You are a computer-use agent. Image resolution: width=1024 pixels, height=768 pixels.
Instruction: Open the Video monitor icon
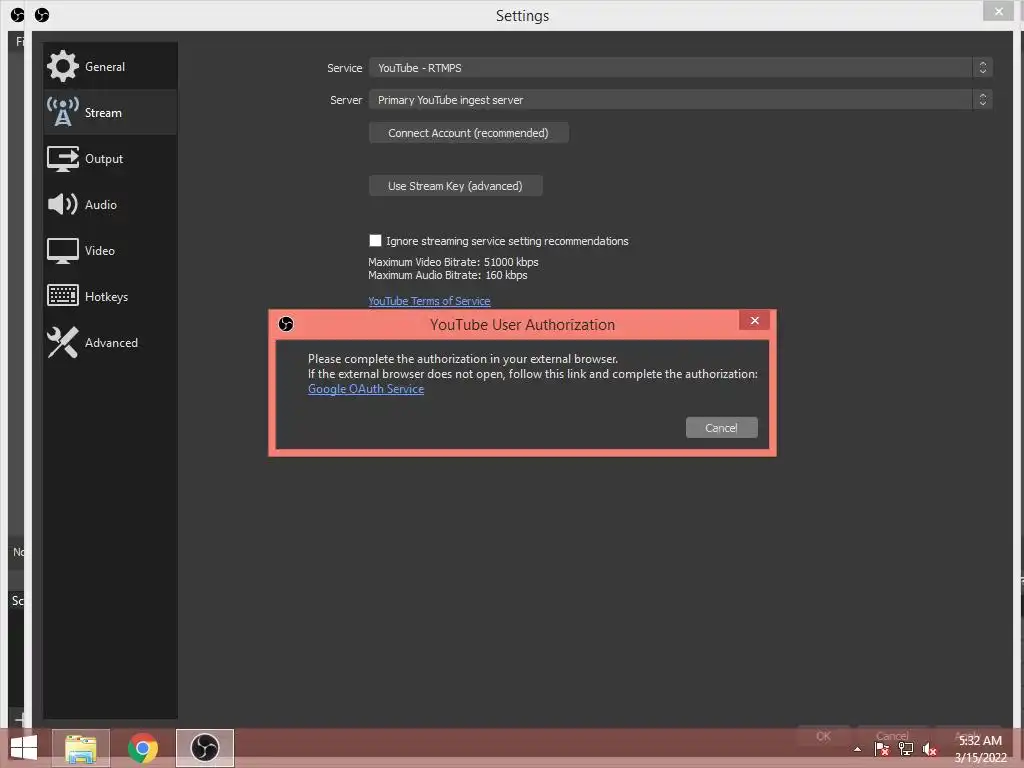[63, 251]
